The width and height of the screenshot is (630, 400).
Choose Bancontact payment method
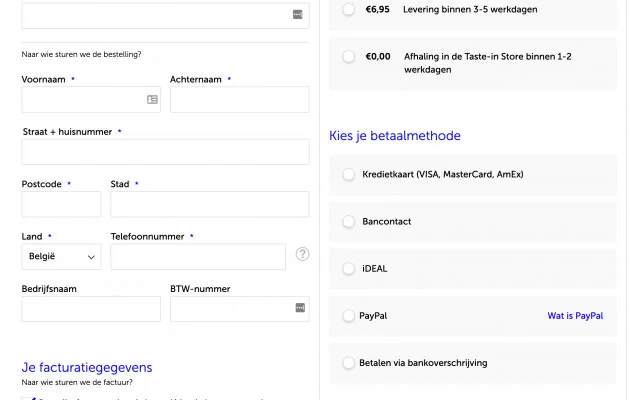[349, 221]
